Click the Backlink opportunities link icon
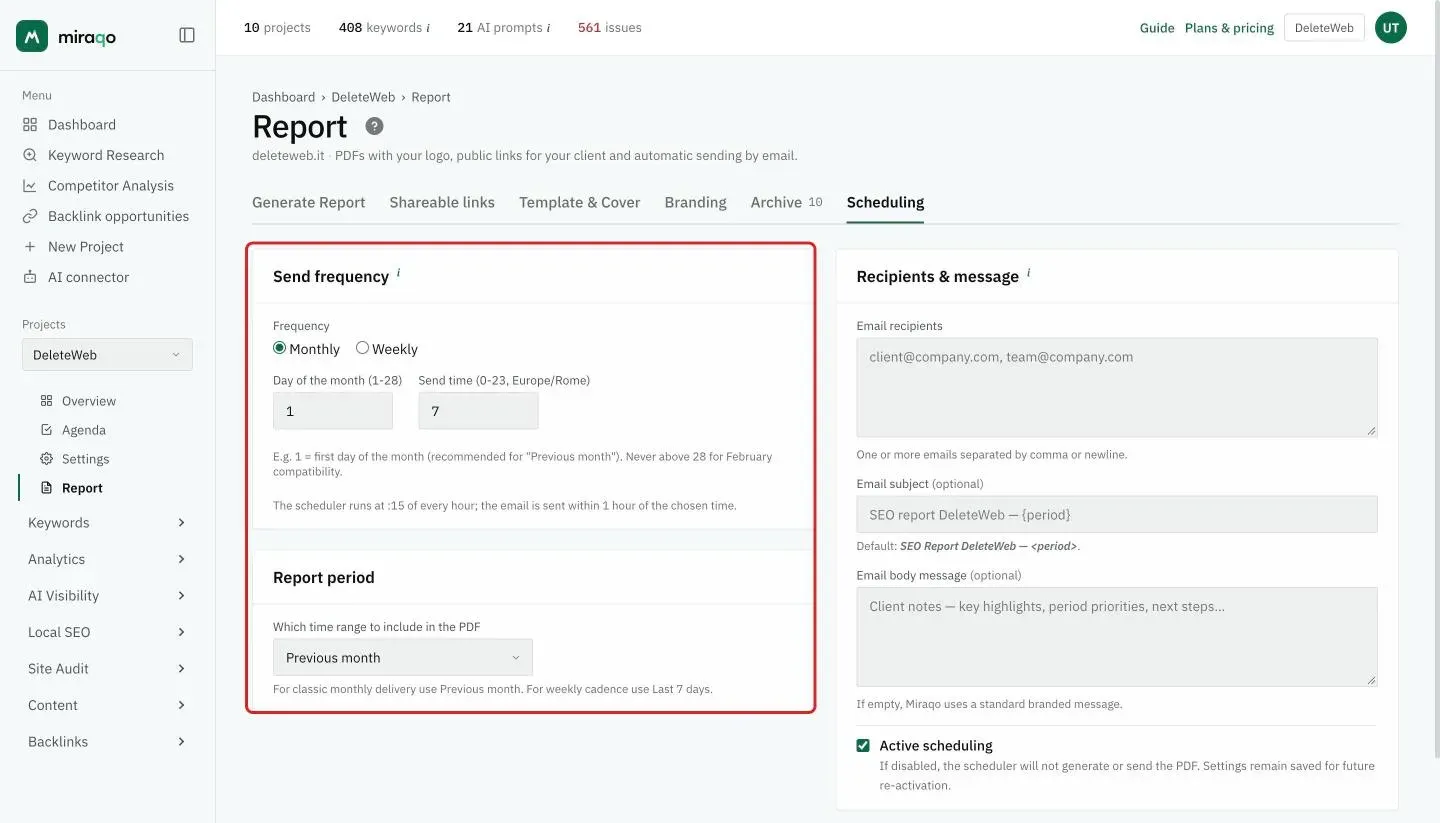Viewport: 1440px width, 823px height. (30, 216)
